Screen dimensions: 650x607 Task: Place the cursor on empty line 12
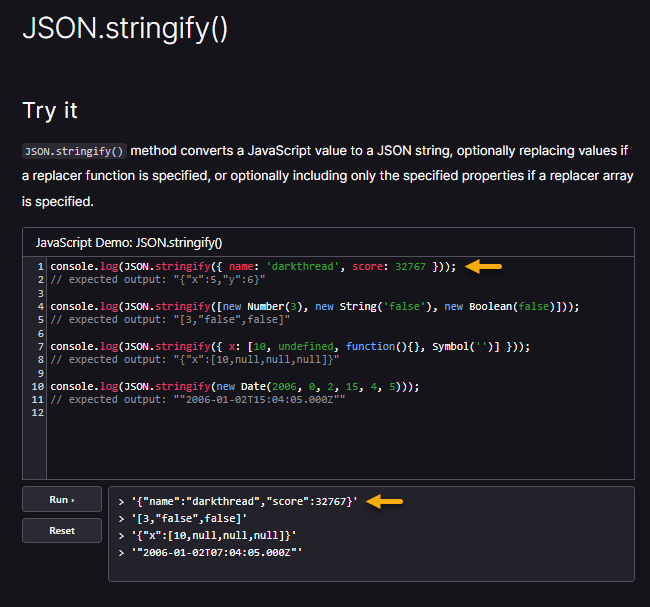200,413
